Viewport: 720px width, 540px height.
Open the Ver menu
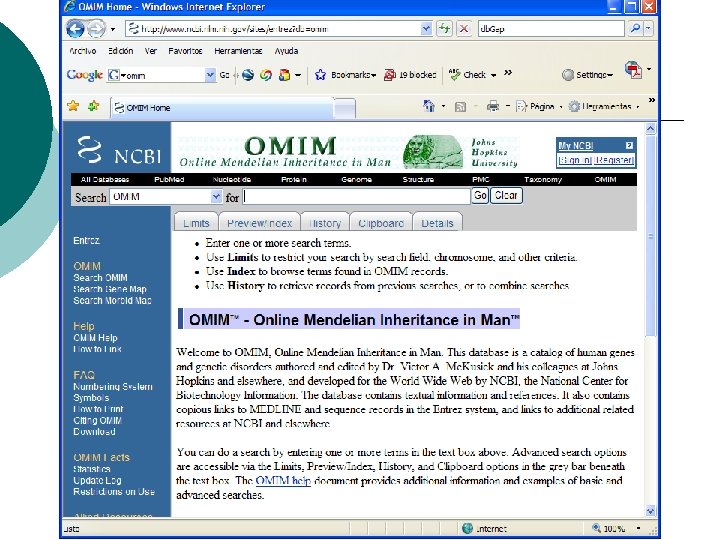[151, 51]
